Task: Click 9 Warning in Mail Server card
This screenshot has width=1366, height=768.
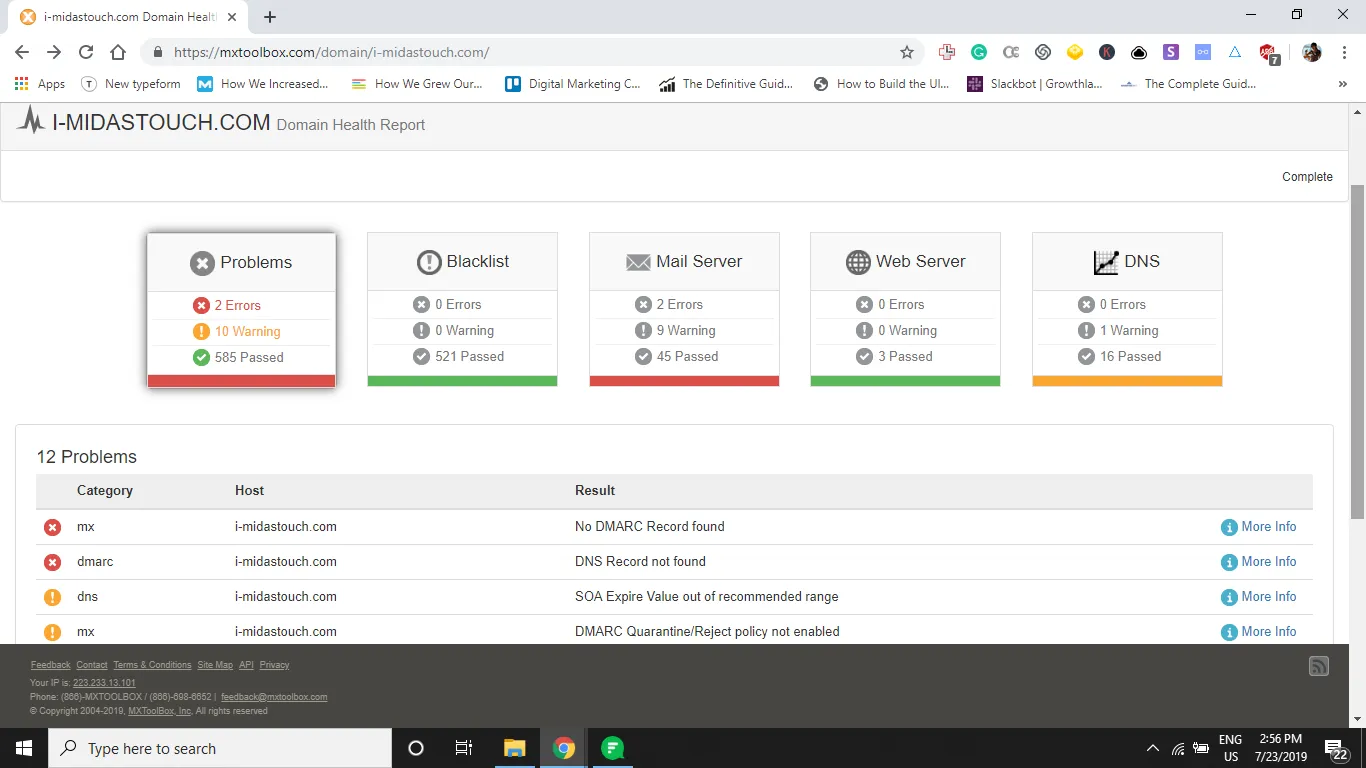Action: [x=675, y=330]
